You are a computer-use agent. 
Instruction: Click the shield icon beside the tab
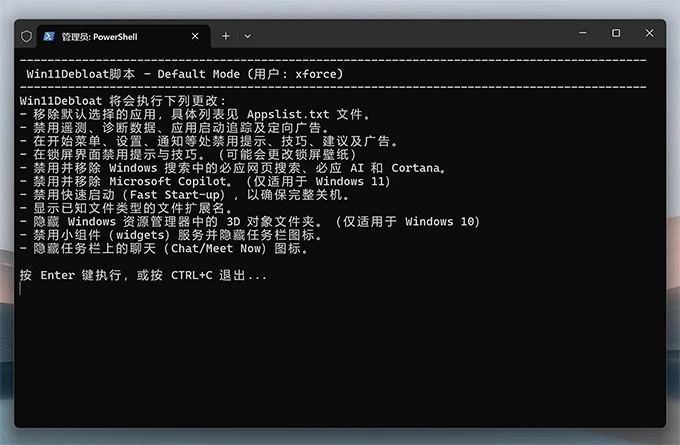(26, 36)
